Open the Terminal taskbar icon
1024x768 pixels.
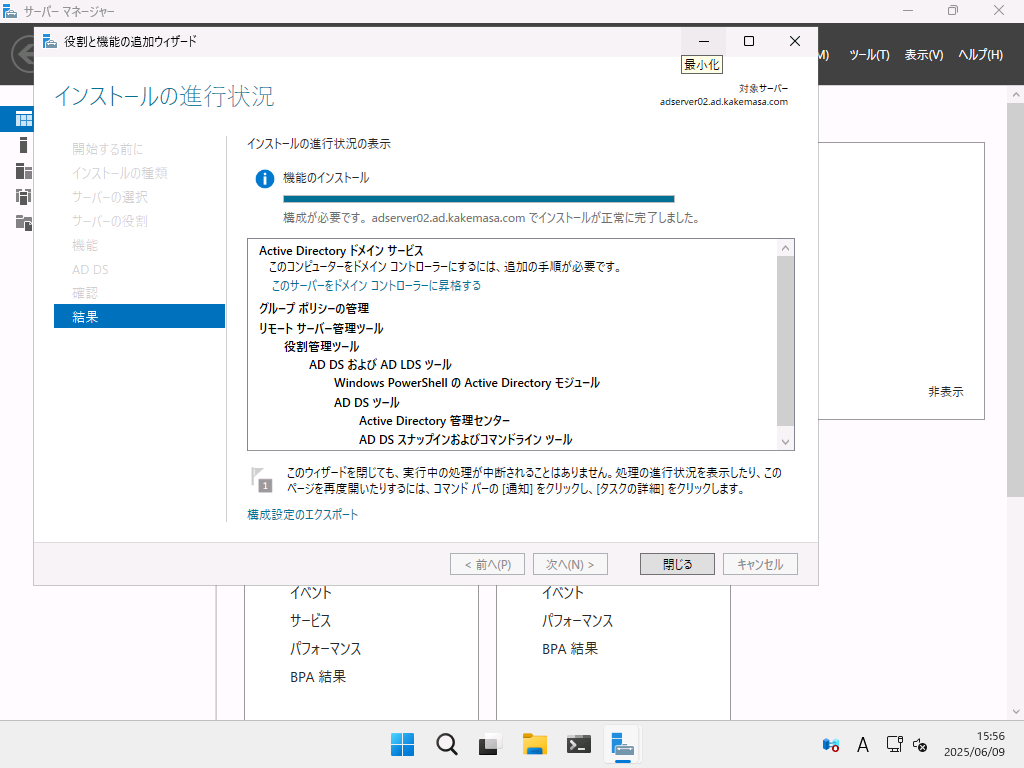tap(579, 744)
